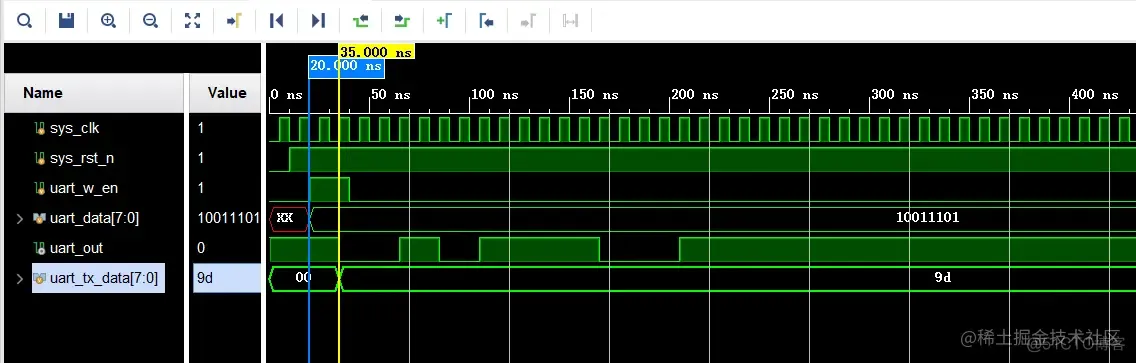Jump to the next transition
The height and width of the screenshot is (363, 1136).
[x=402, y=21]
